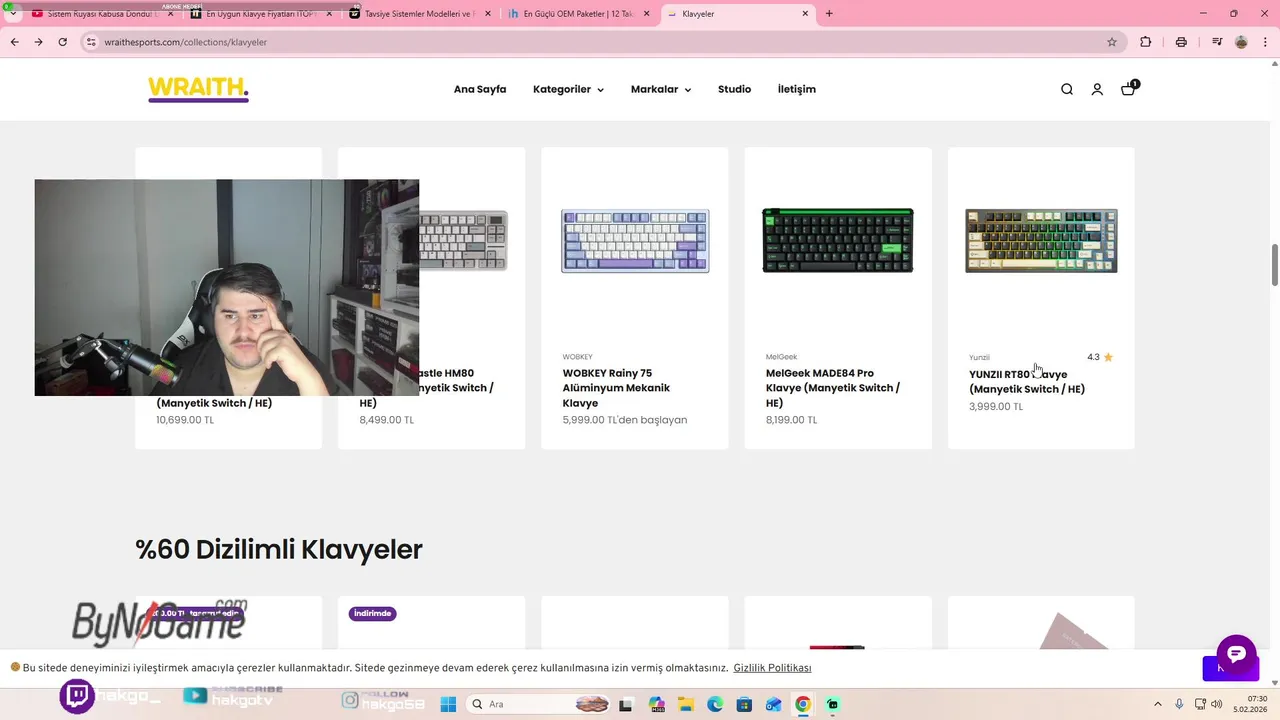This screenshot has height=720, width=1280.
Task: Go back with browser back arrow
Action: (14, 42)
